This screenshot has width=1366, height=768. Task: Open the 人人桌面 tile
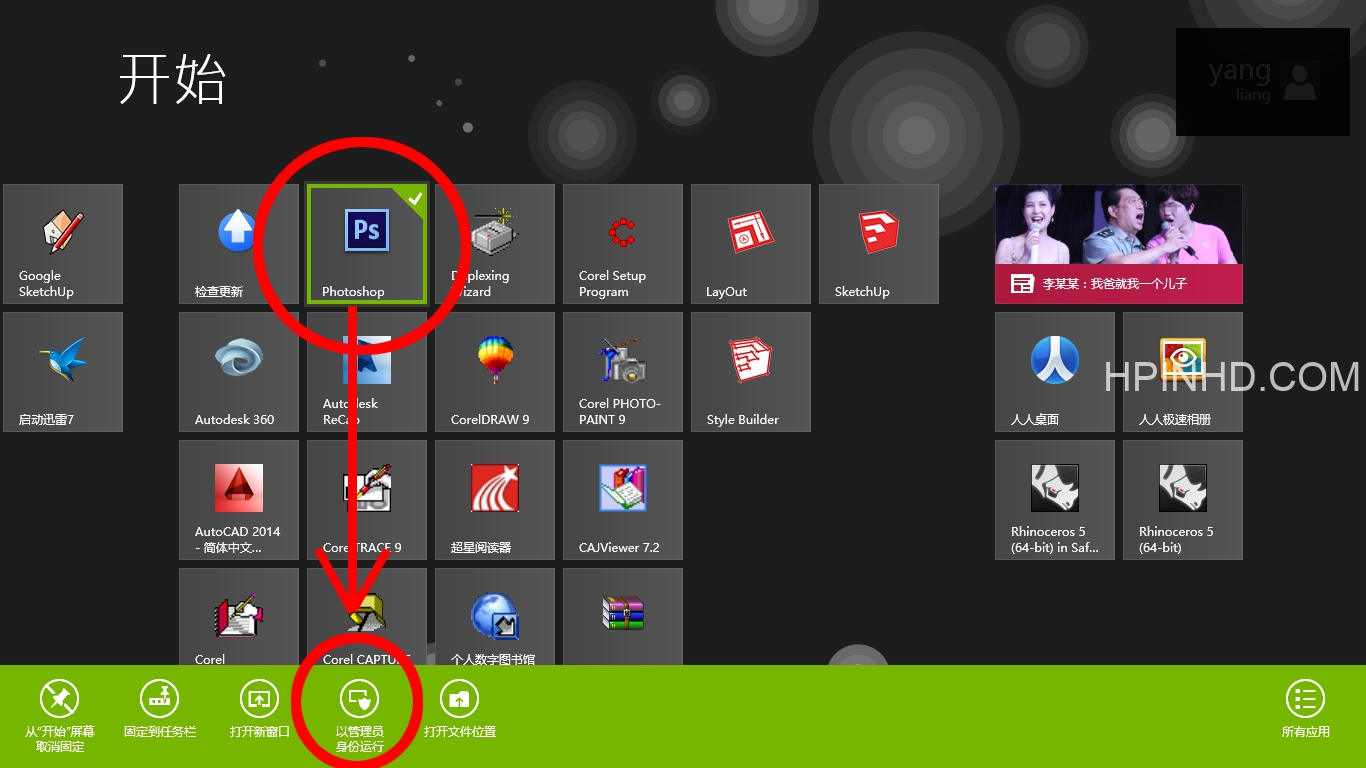(1055, 372)
